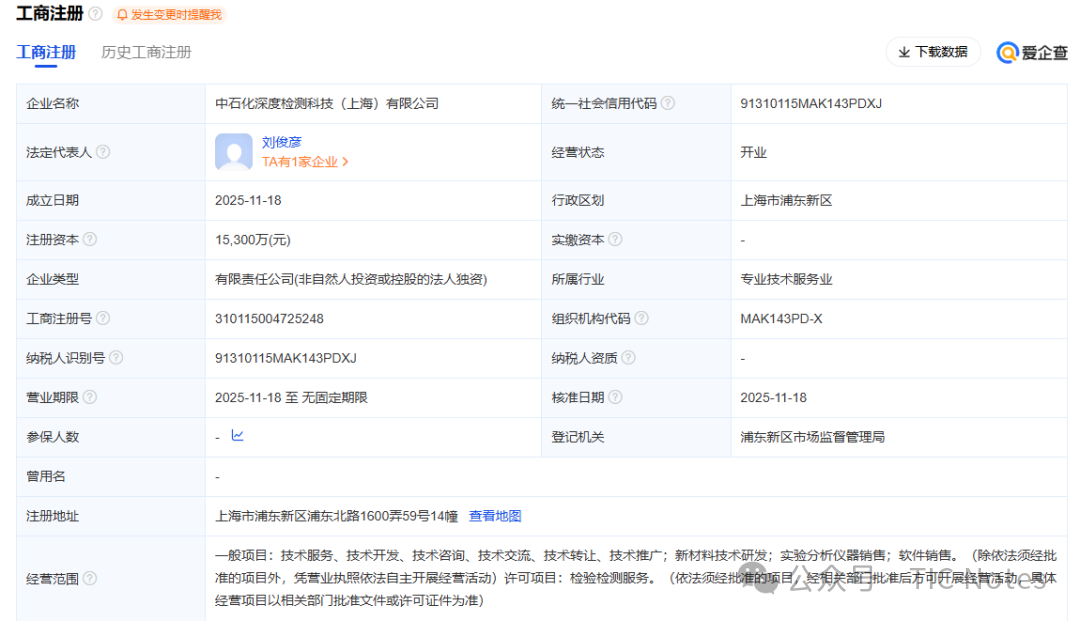Viewport: 1080px width, 621px height.
Task: Click help icon next to 统一社会信用代码
Action: [x=668, y=103]
